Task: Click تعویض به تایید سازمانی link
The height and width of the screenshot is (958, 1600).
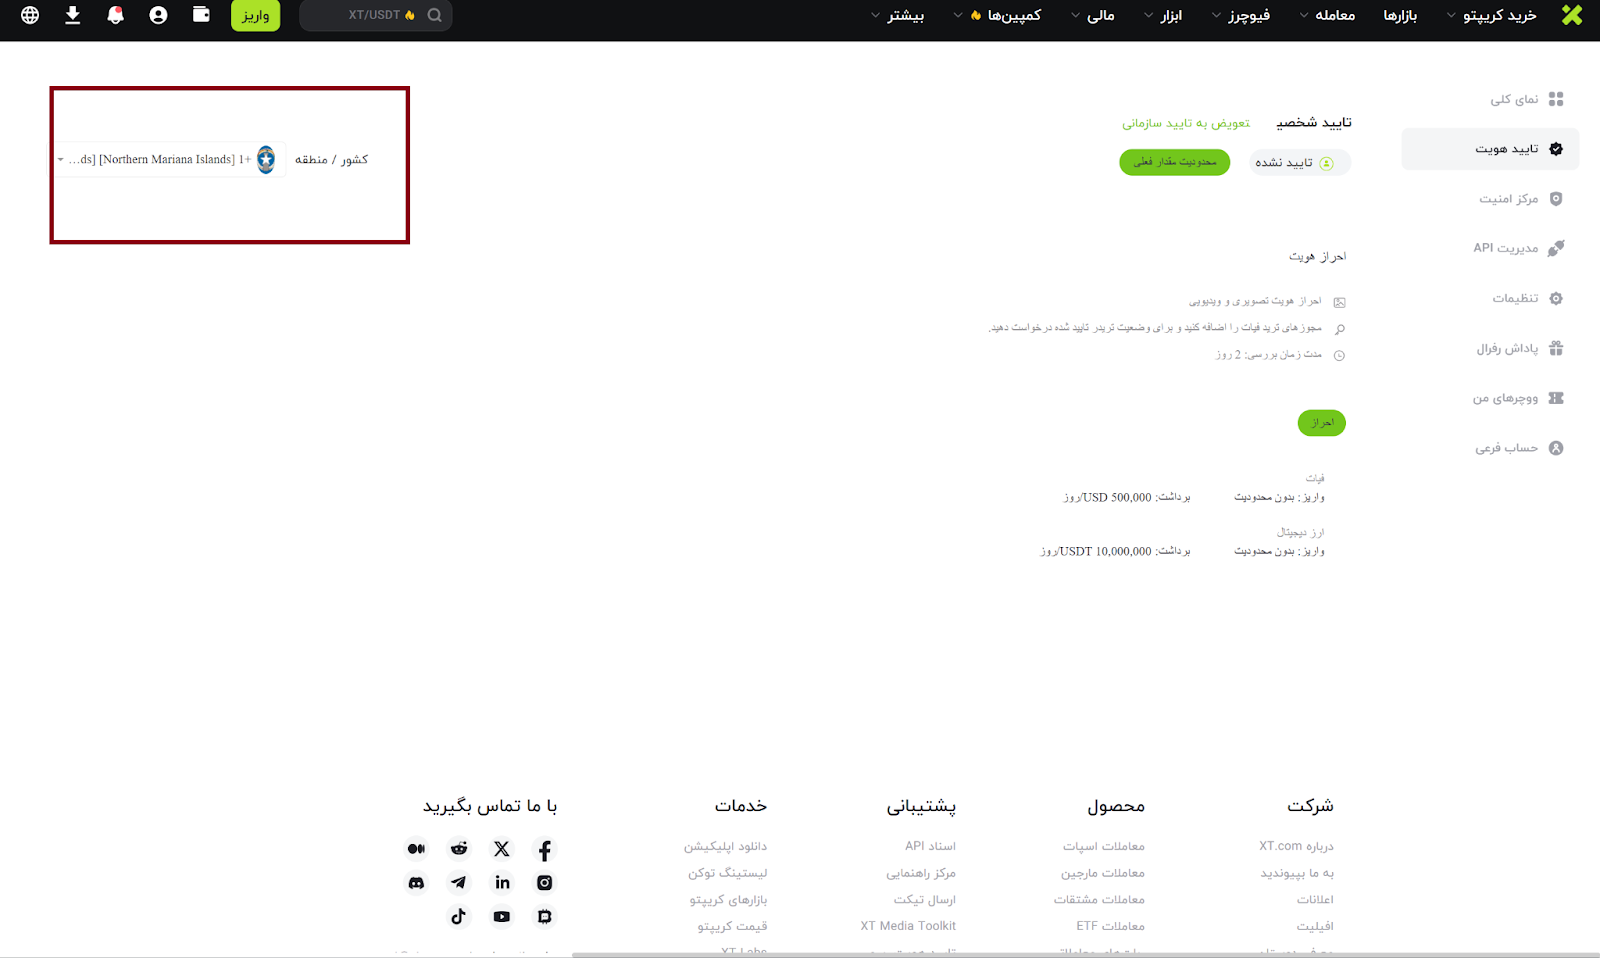Action: (x=1186, y=123)
